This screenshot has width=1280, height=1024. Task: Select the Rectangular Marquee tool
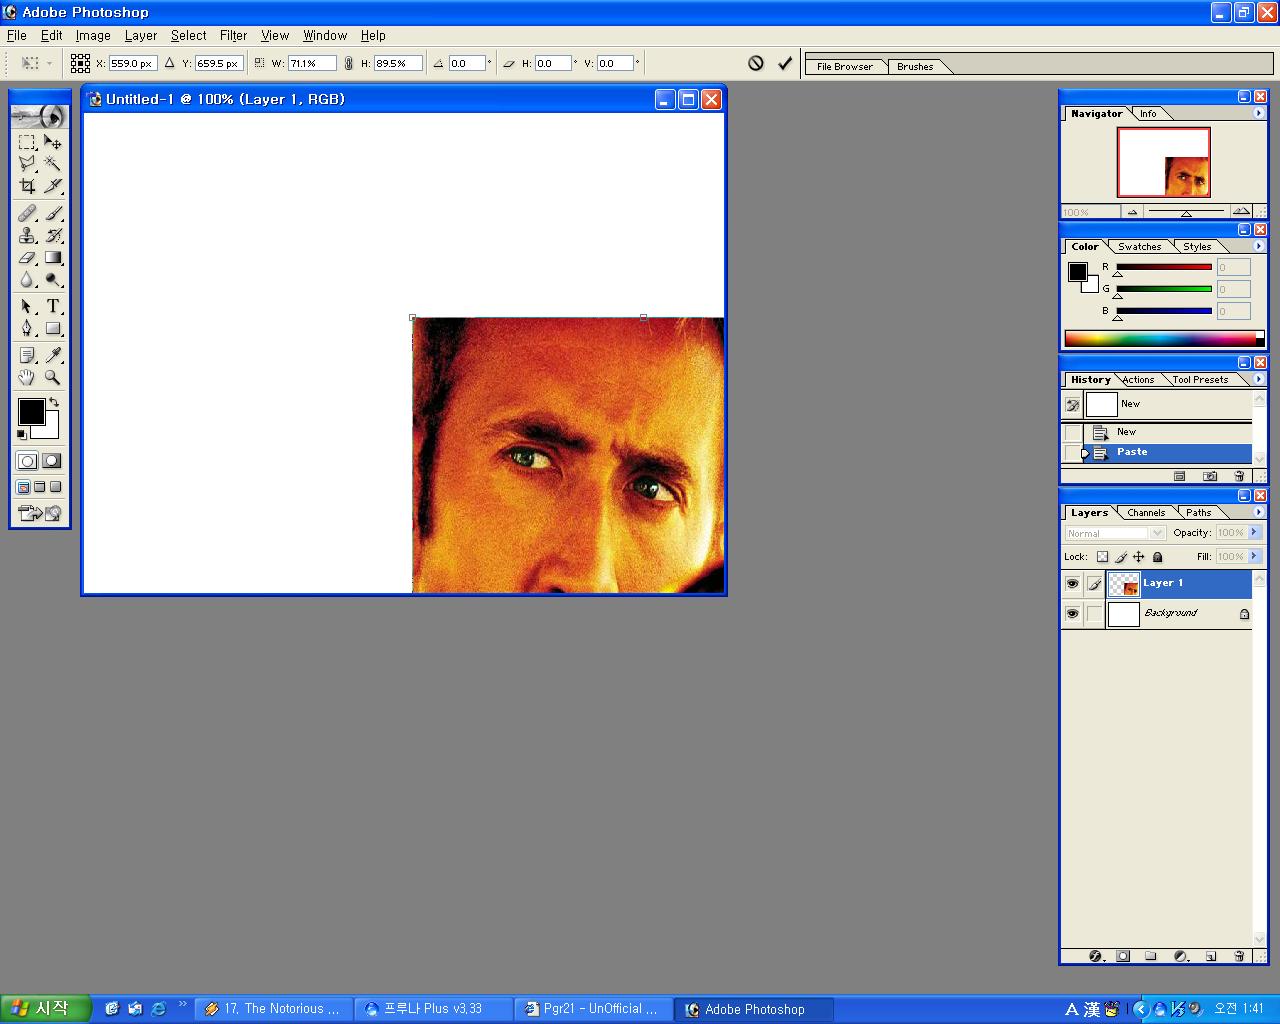[x=27, y=142]
